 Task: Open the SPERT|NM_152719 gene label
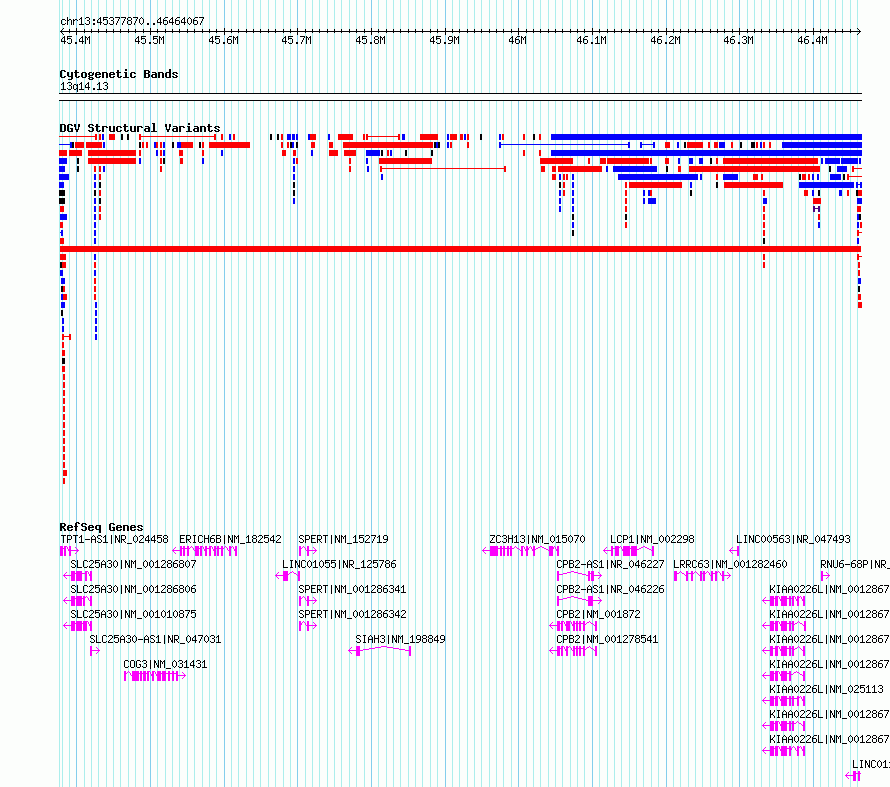click(343, 539)
